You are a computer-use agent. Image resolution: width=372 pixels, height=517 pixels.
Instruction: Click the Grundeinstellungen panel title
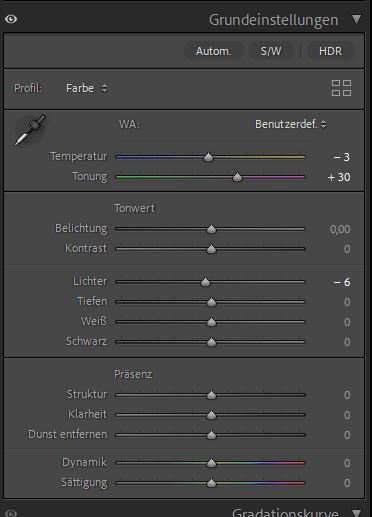pos(274,20)
